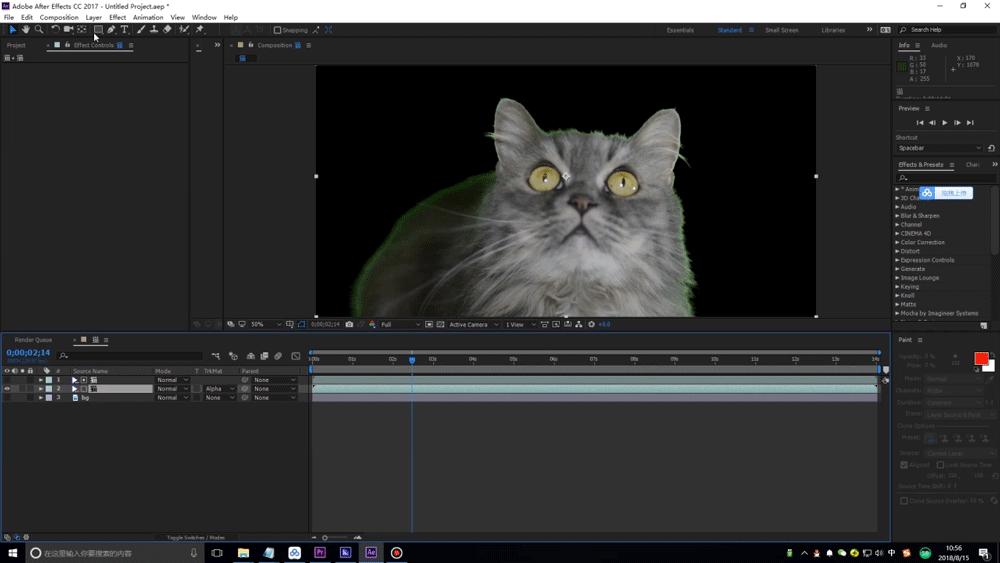Viewport: 1000px width, 563px height.
Task: Click the snapshot camera icon in the viewer
Action: pos(349,324)
